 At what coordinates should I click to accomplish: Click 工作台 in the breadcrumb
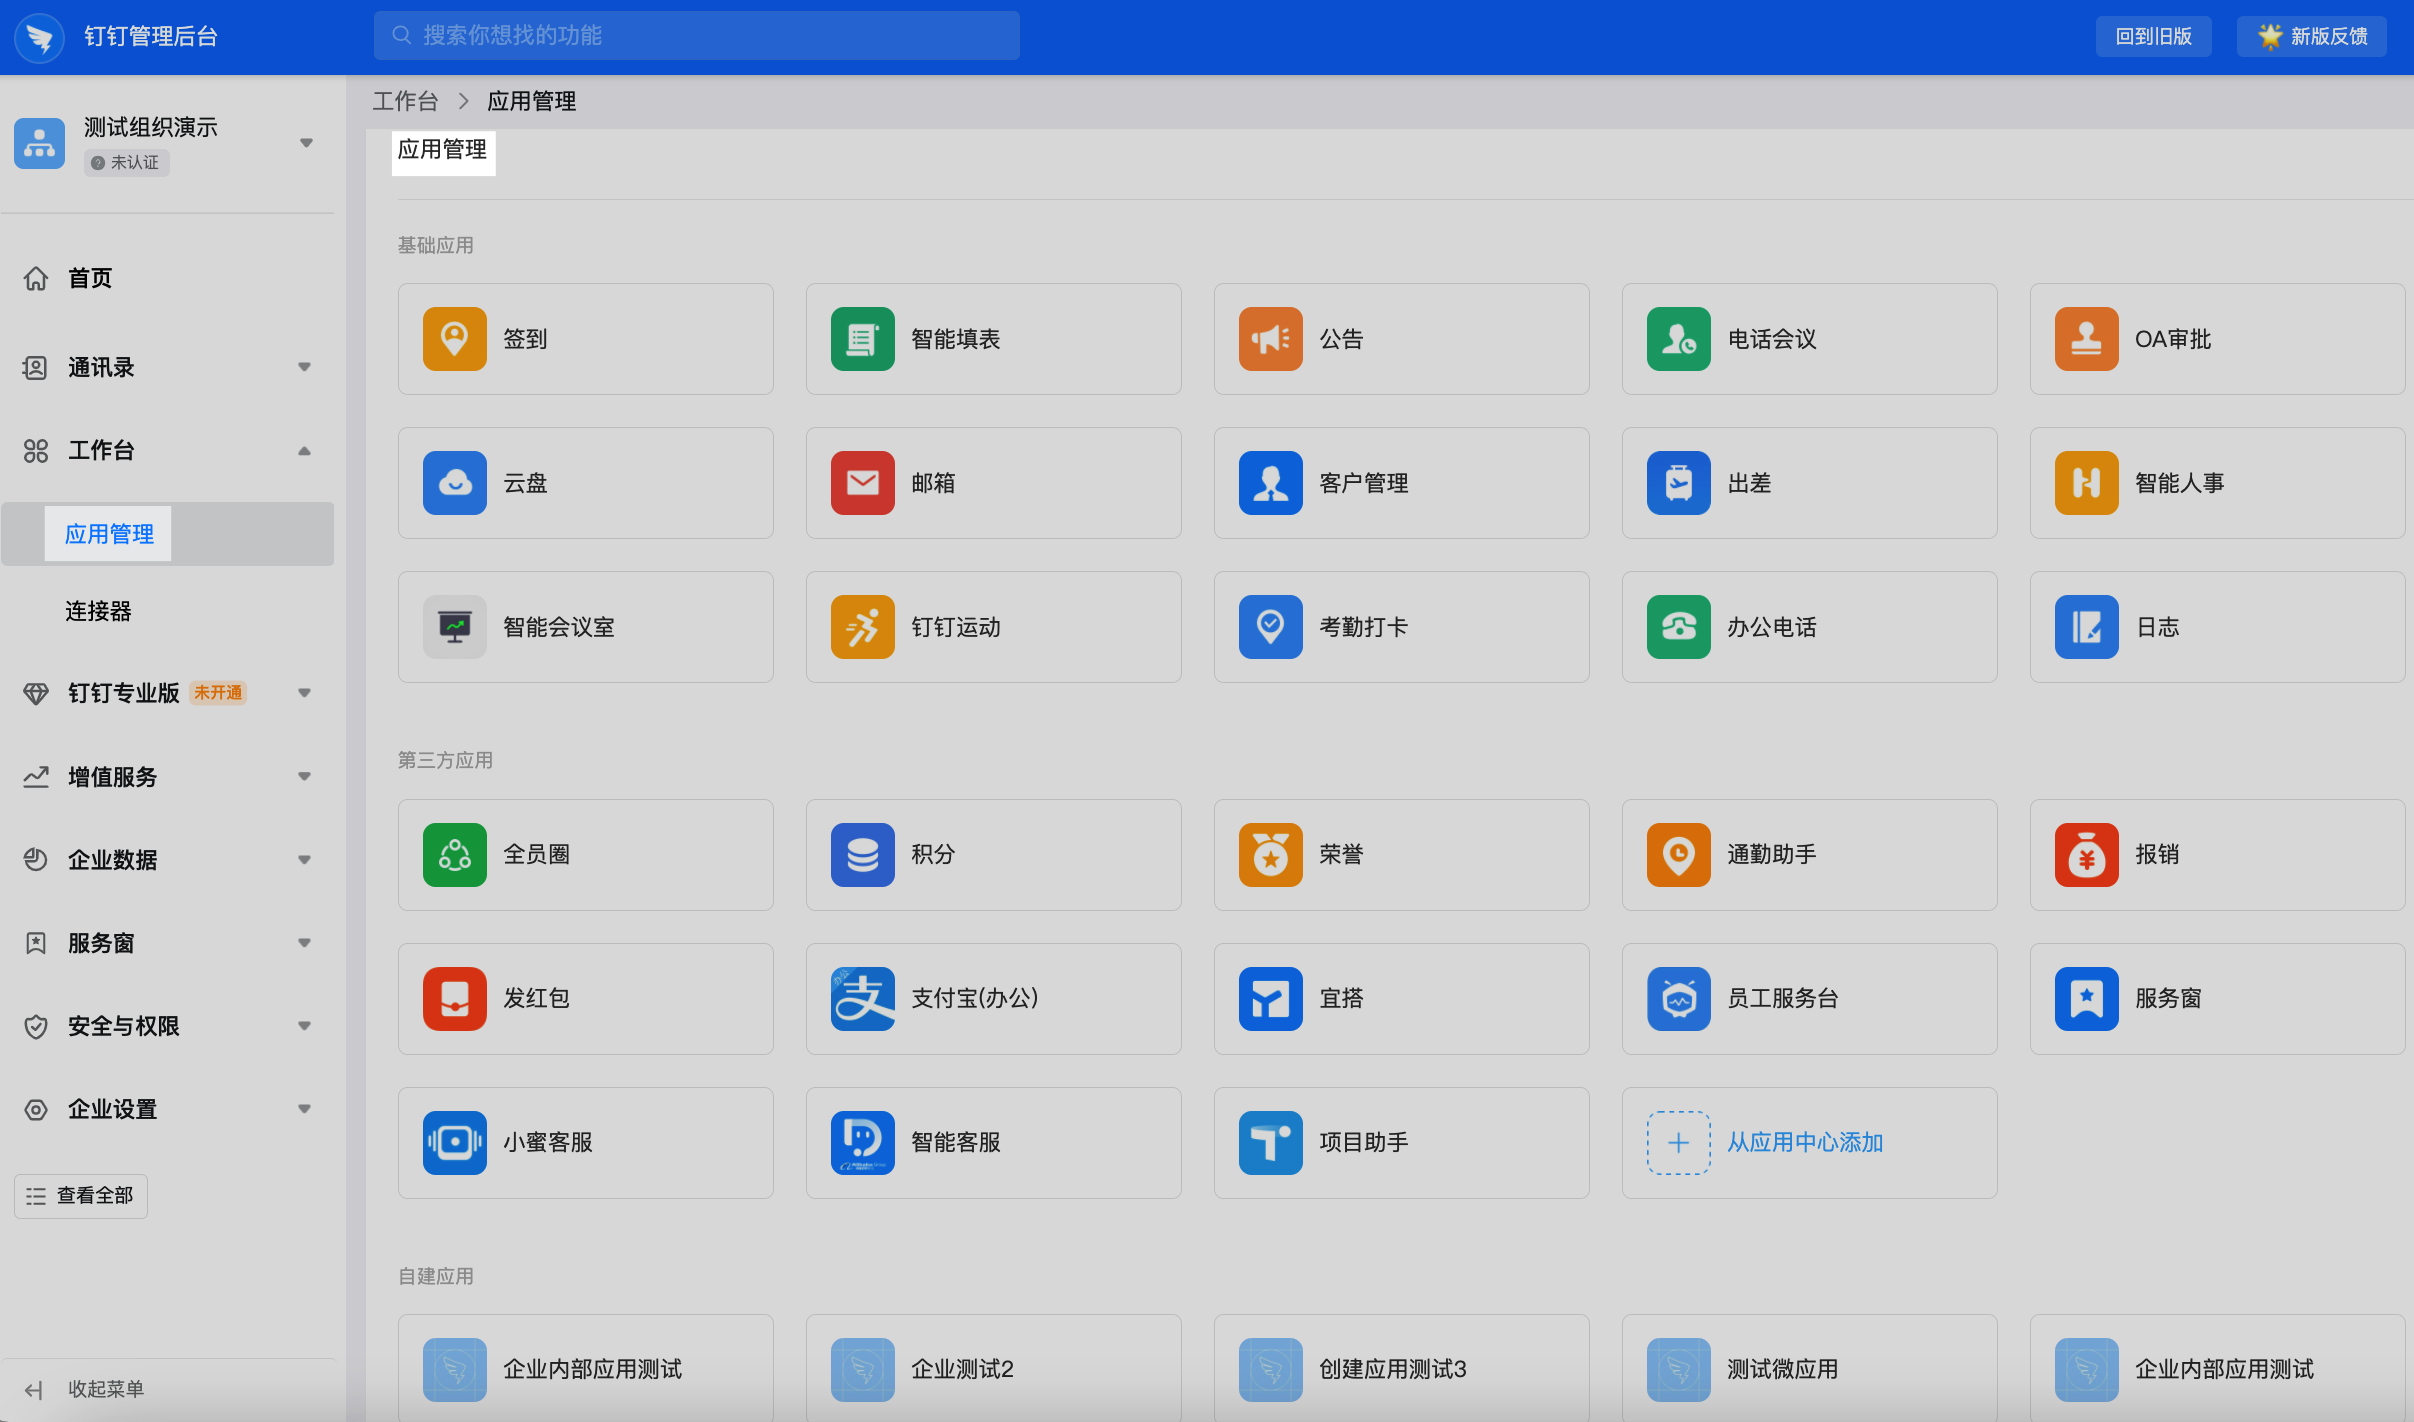tap(405, 101)
